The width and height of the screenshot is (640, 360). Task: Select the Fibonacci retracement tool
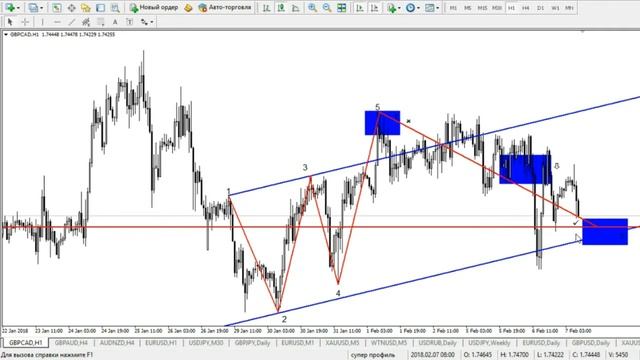pos(100,22)
